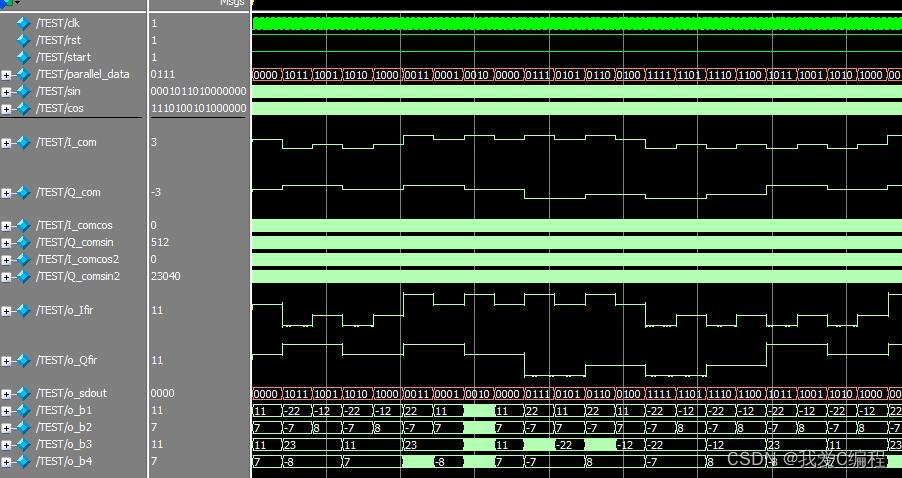Click the diamond icon beside /TEST/clk
Screen dimensions: 902x478
click(23, 24)
